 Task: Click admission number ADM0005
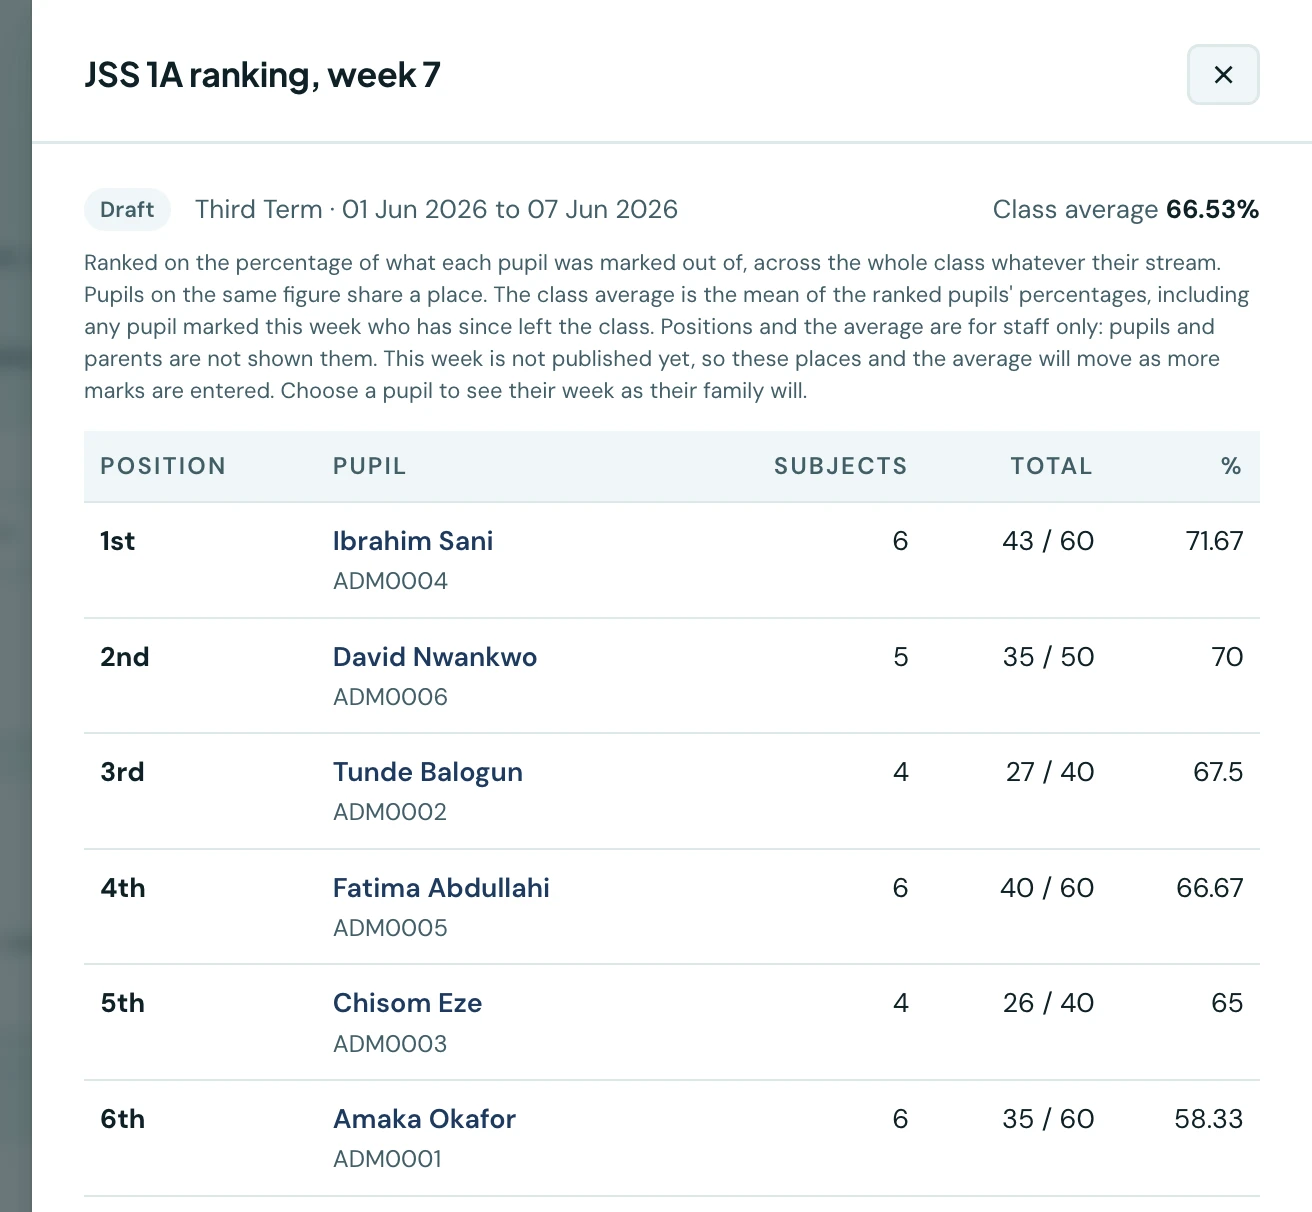click(x=390, y=928)
